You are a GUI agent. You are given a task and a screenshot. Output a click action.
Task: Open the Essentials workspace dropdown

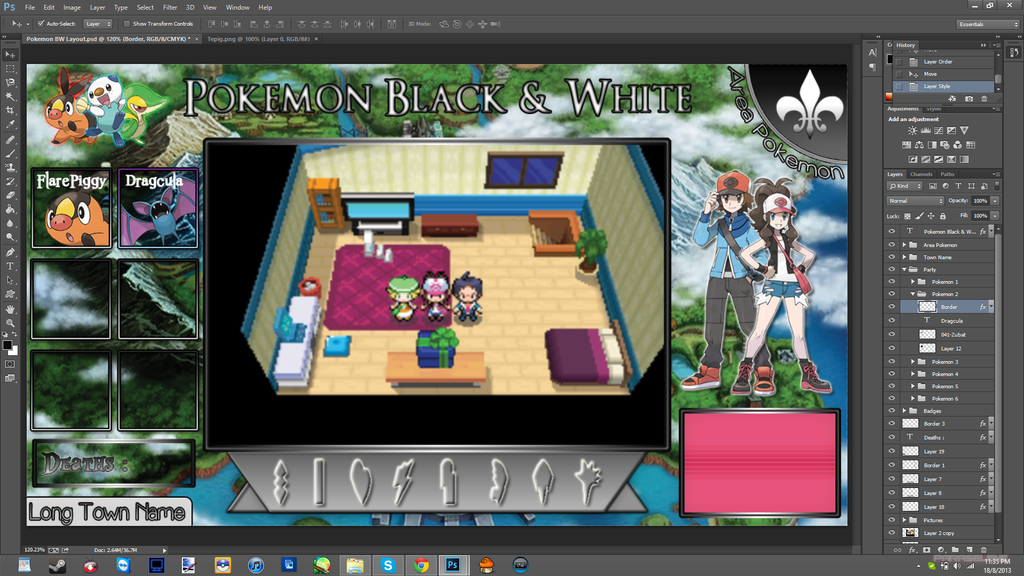pos(987,24)
